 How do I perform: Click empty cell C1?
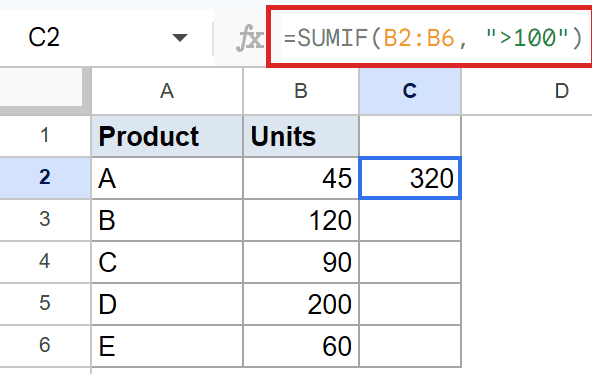[x=410, y=136]
